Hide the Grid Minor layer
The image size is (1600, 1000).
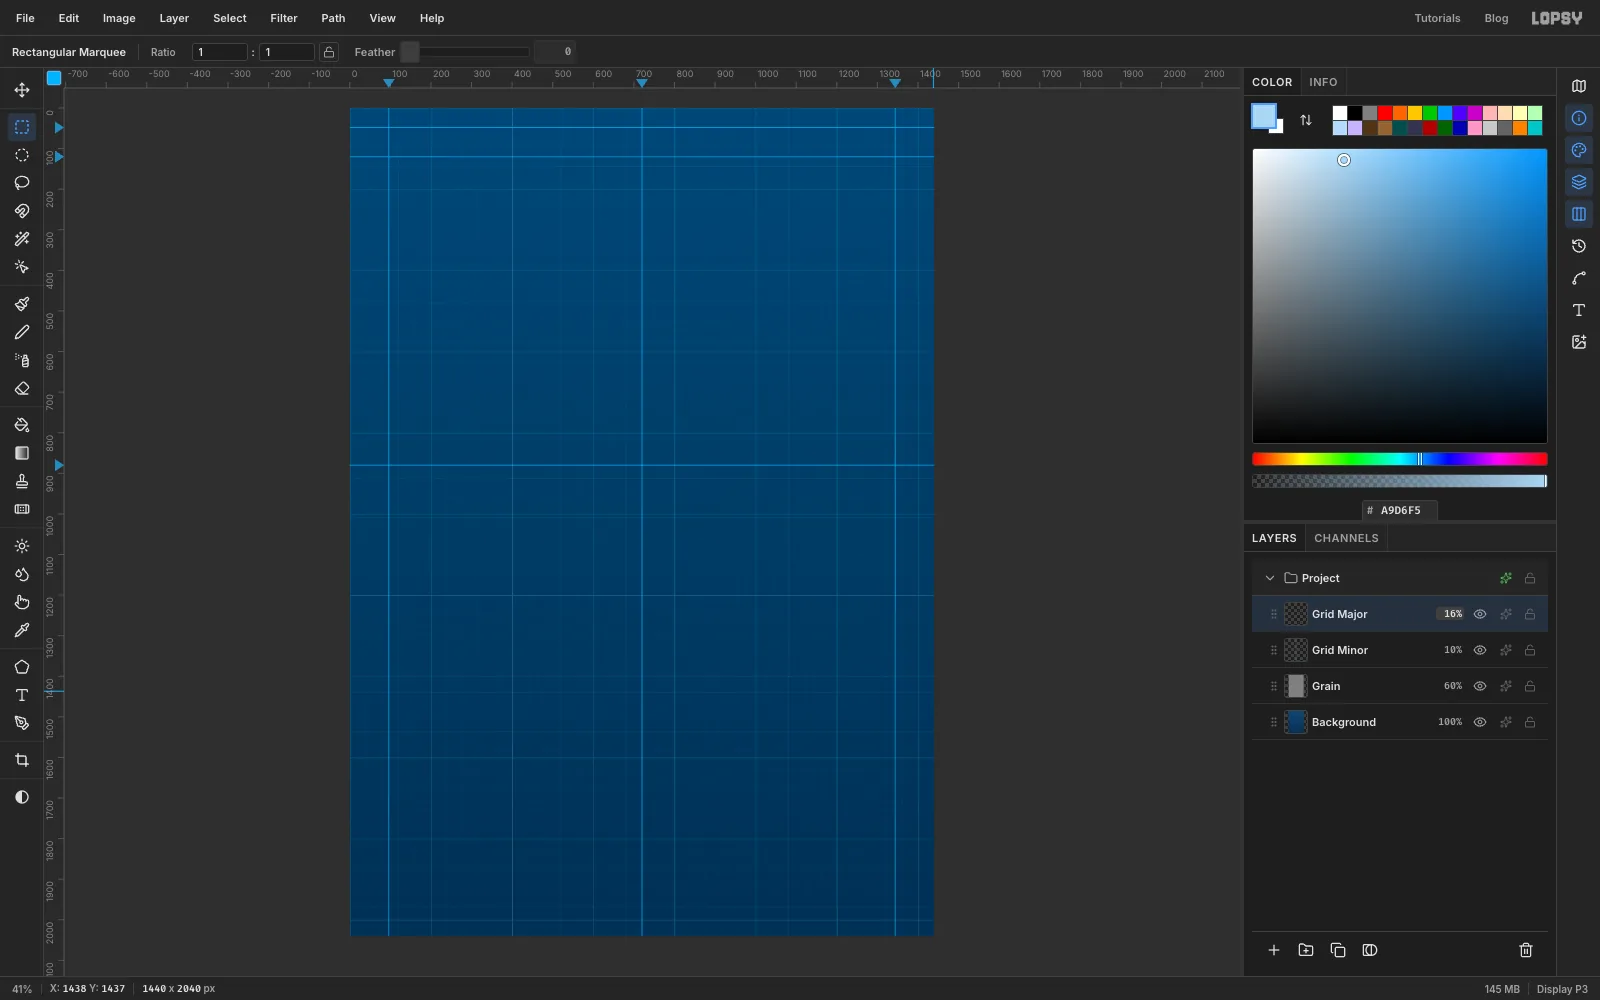click(1480, 650)
